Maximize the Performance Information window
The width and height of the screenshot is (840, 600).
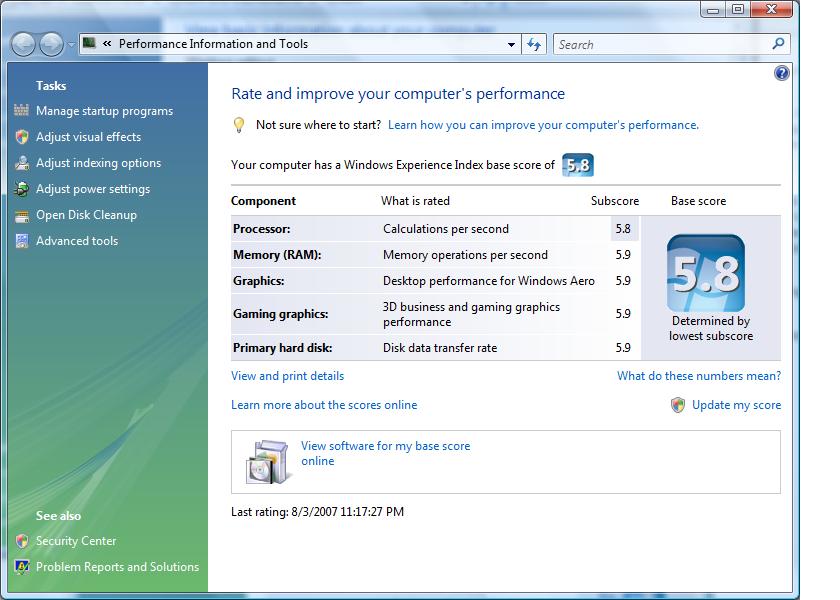pos(738,10)
